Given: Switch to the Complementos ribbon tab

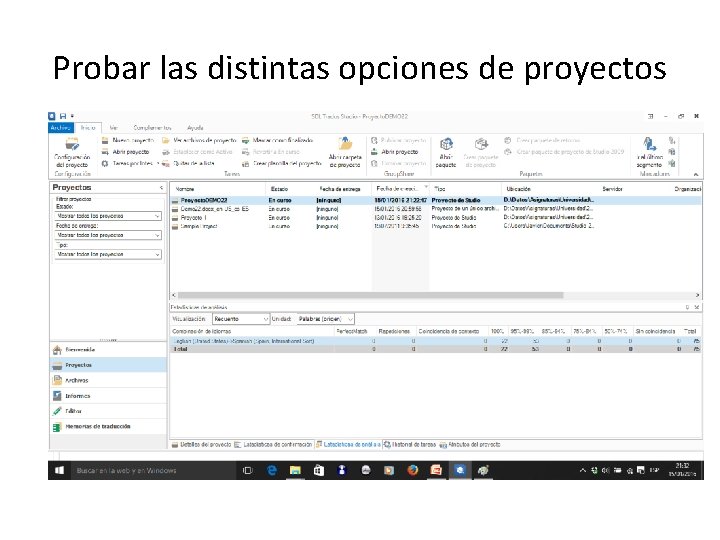Looking at the screenshot, I should point(152,128).
